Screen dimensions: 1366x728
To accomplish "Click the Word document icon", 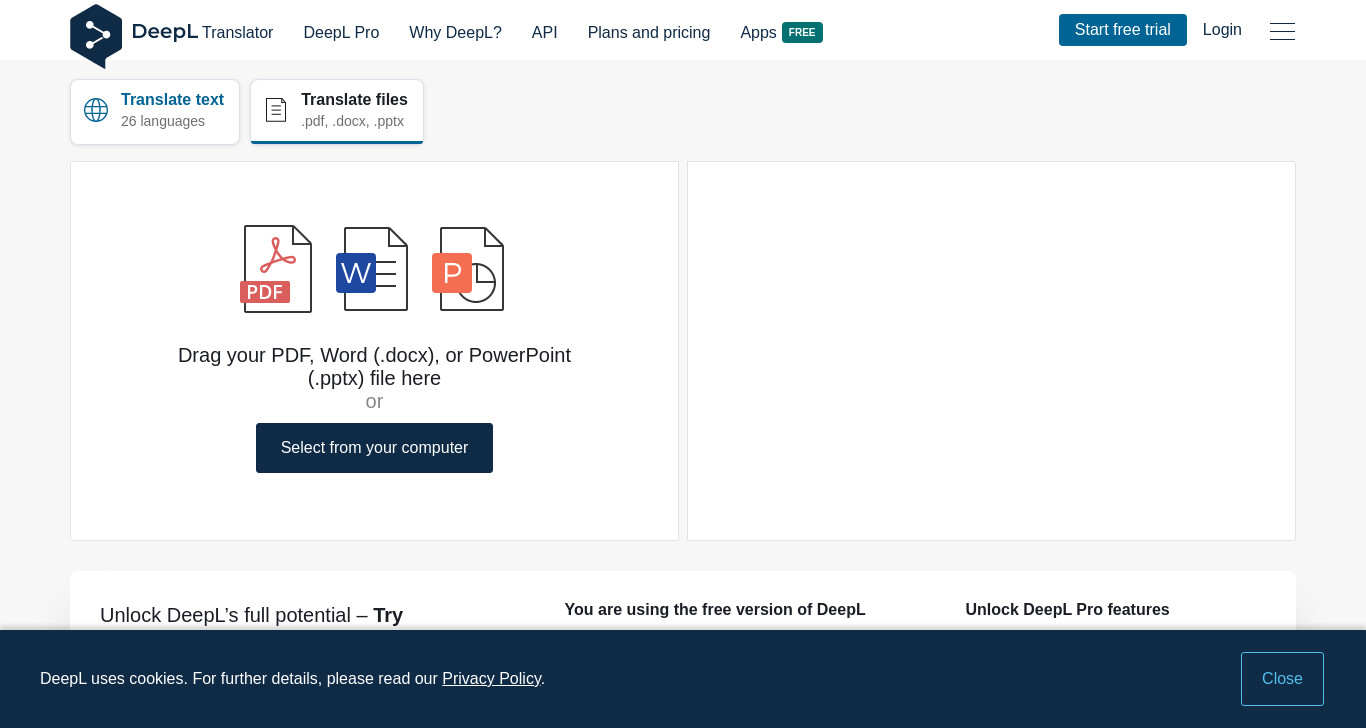I will click(372, 269).
